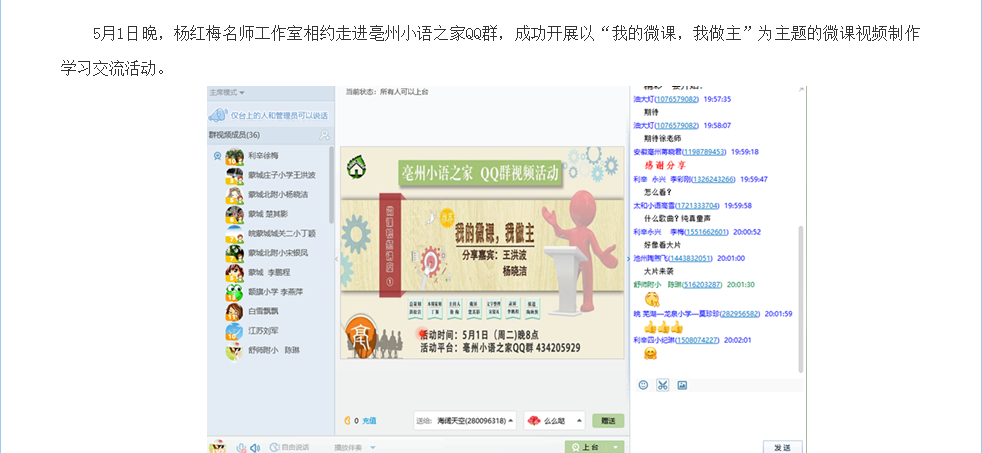The width and height of the screenshot is (982, 453).
Task: Click the on-stage badge beside 利辛徐梅
Action: click(x=217, y=156)
